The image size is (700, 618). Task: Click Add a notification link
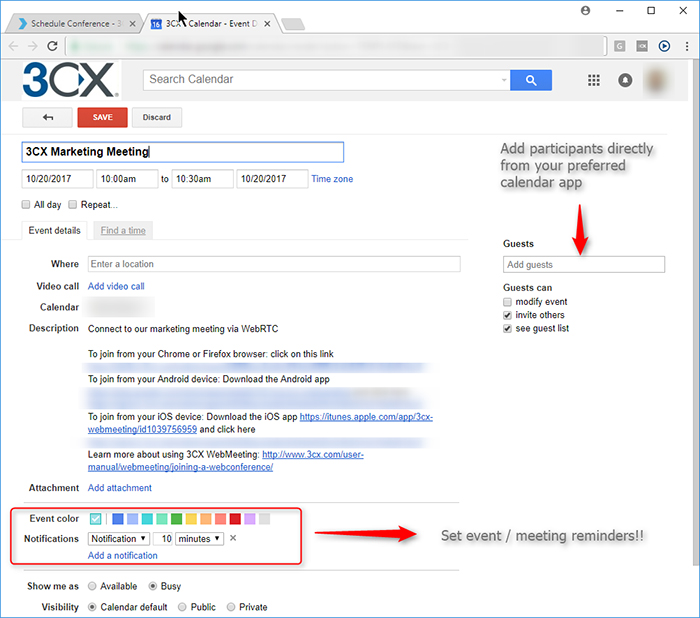pos(123,555)
